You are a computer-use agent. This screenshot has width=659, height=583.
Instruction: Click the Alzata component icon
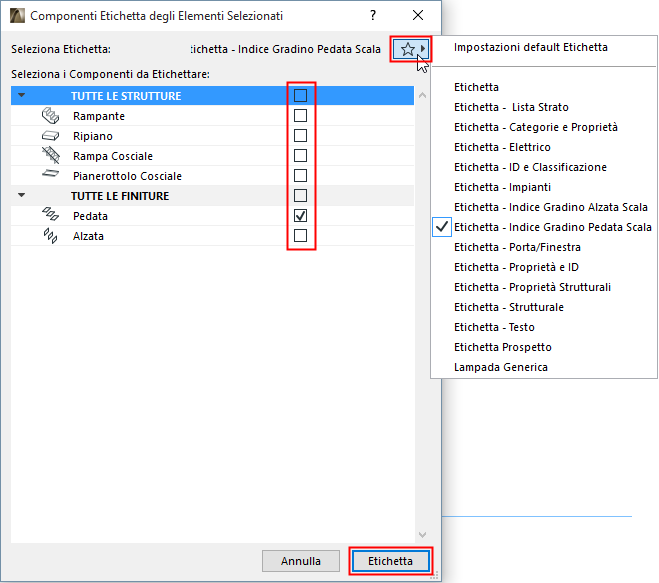50,235
